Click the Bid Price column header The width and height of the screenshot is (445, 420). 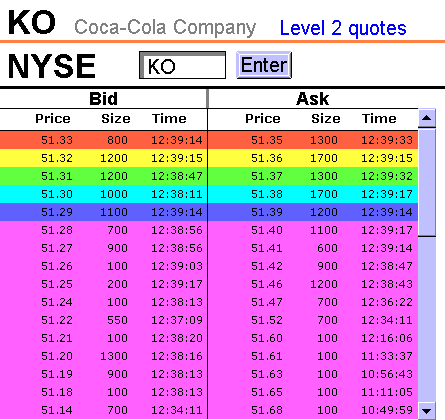pos(53,119)
